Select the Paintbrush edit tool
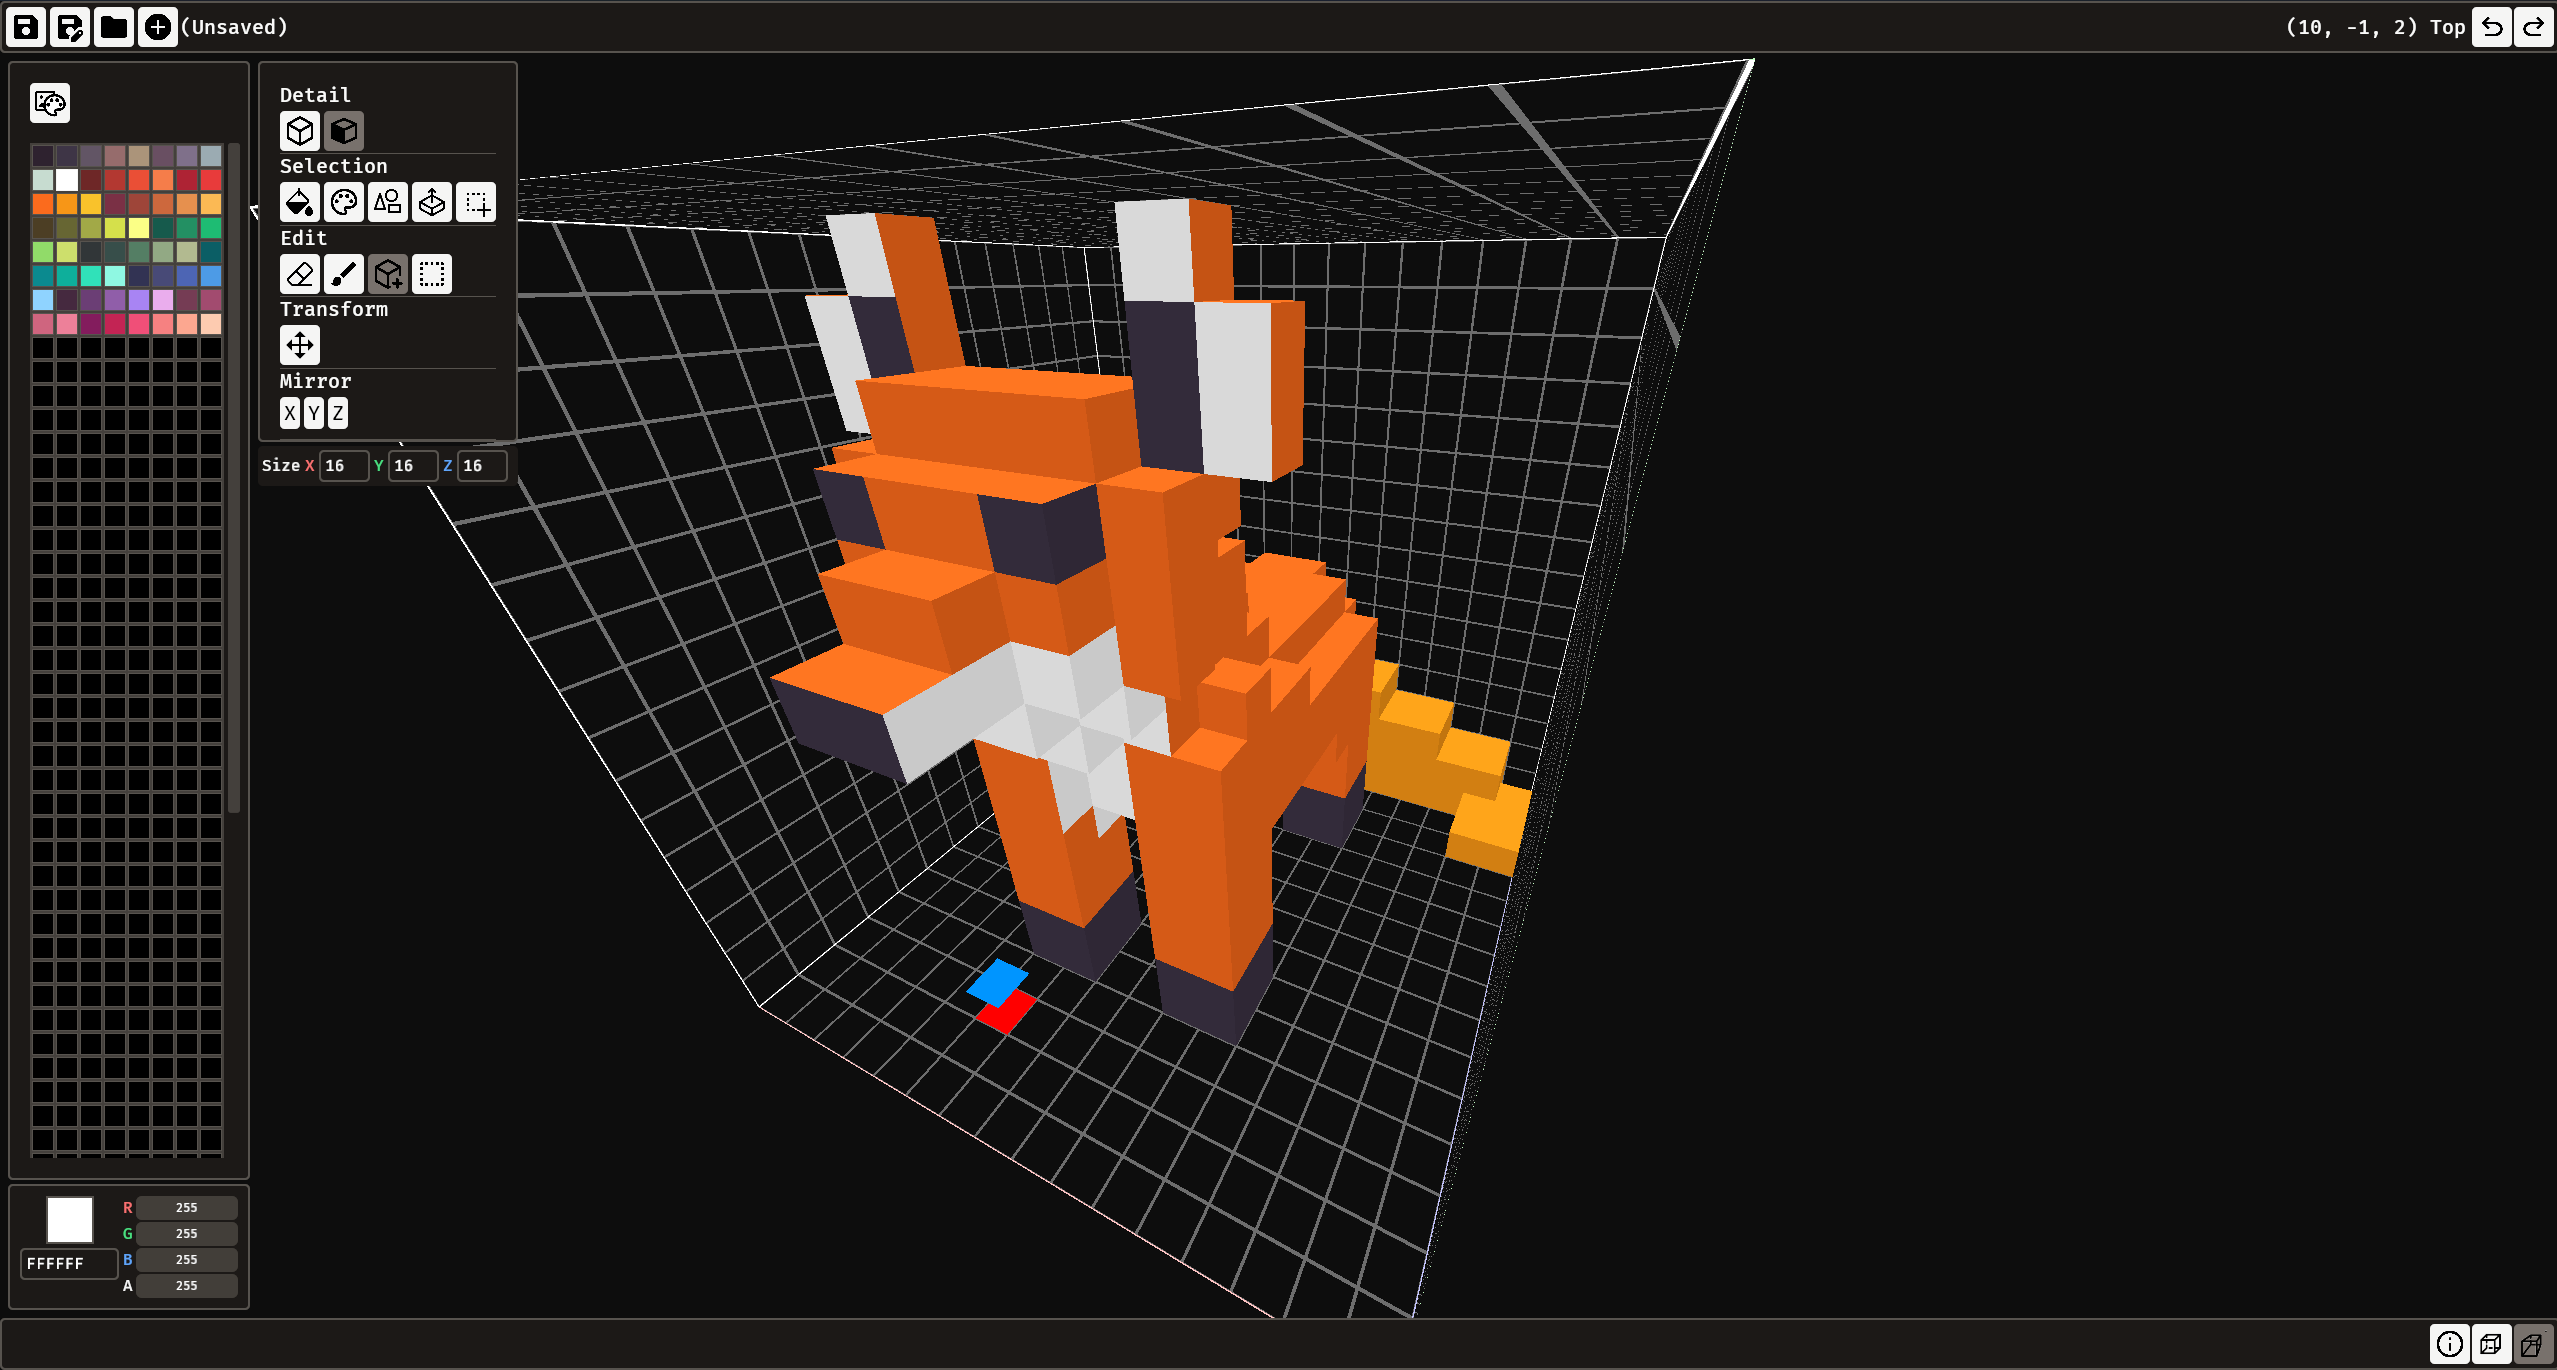Viewport: 2557px width, 1370px height. pyautogui.click(x=344, y=274)
